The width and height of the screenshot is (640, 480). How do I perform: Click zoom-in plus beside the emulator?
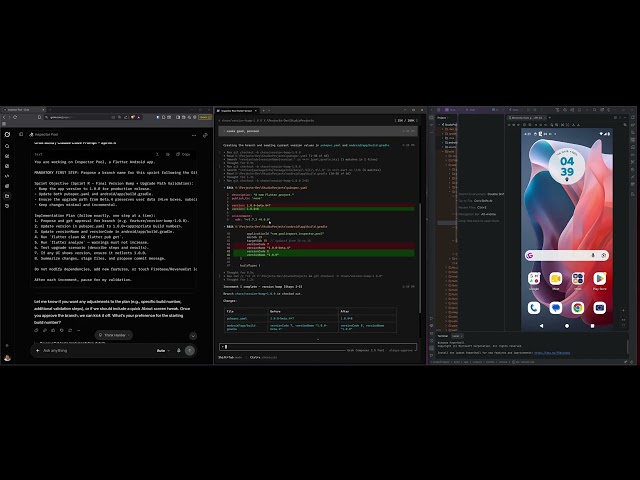[623, 311]
